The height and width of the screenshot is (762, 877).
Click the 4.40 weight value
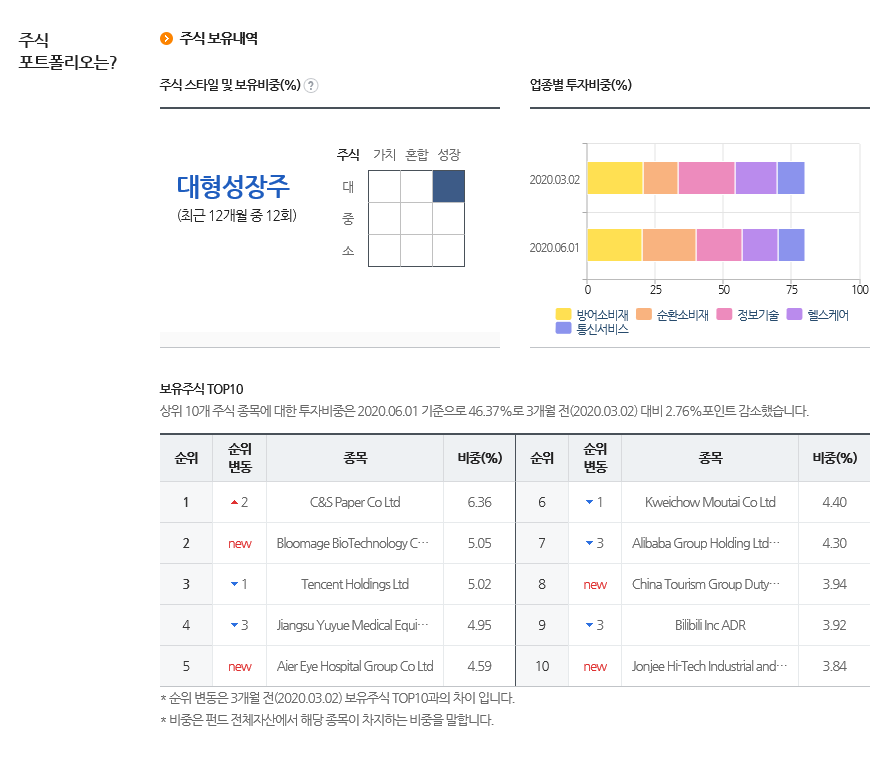pos(834,502)
